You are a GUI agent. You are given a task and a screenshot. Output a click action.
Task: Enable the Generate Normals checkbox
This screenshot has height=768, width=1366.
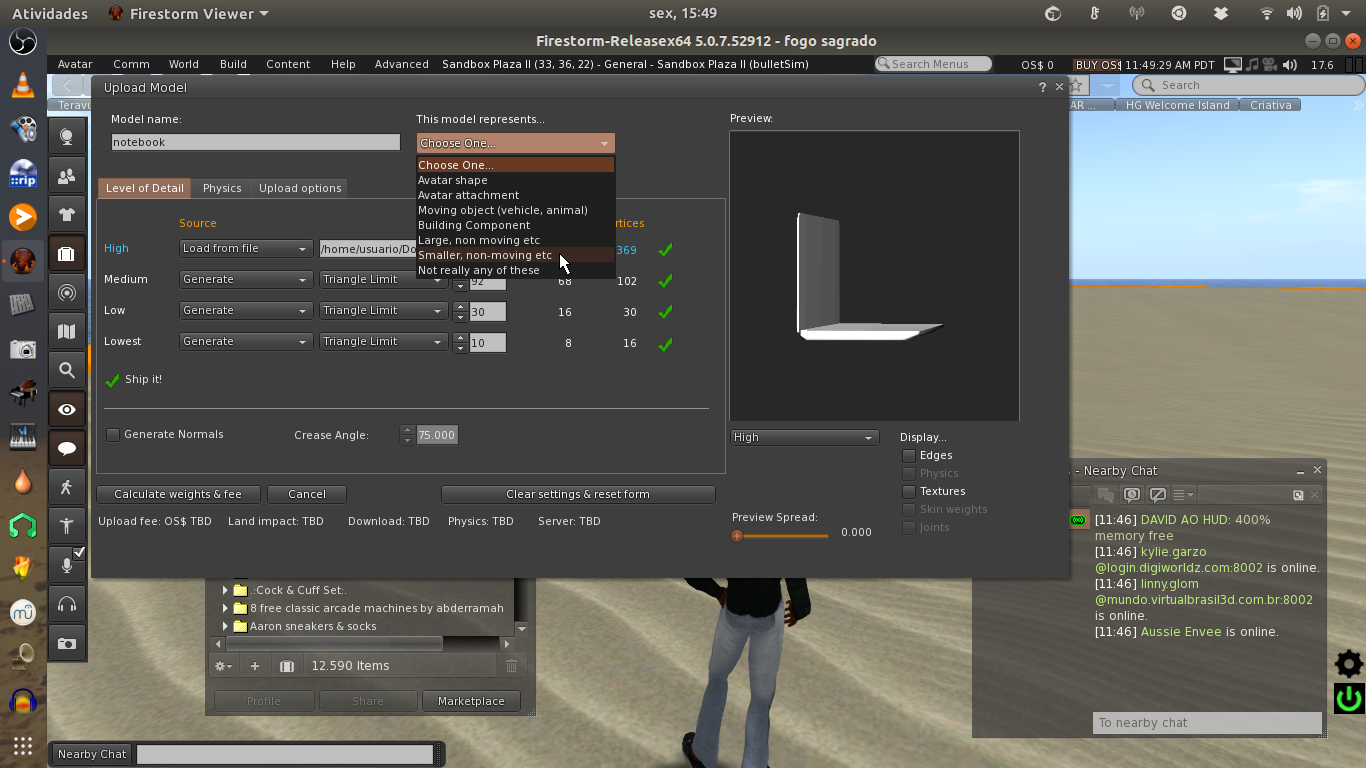tap(113, 434)
